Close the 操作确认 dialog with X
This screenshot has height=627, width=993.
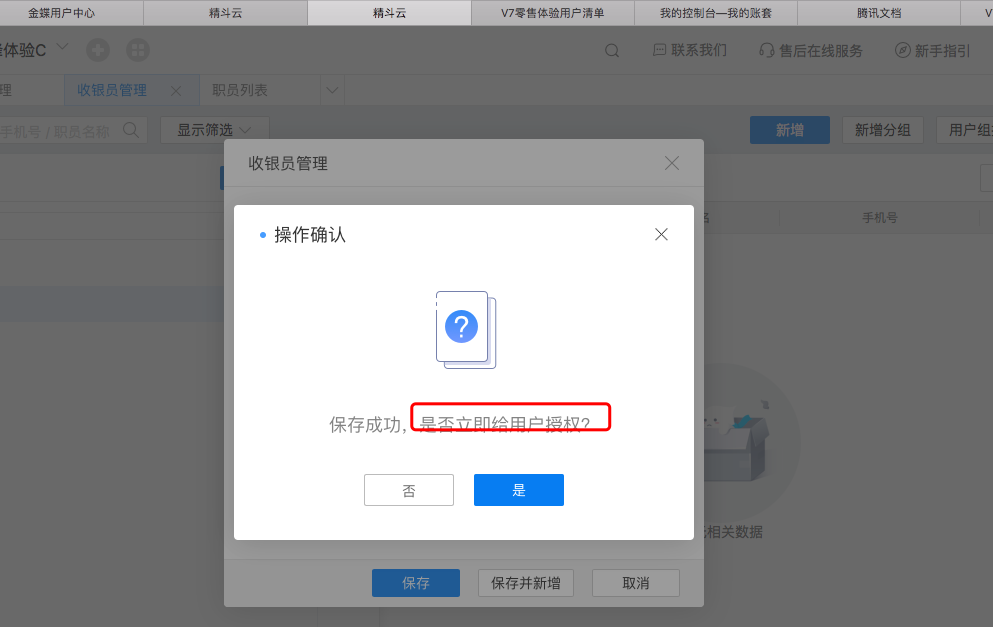pos(661,234)
